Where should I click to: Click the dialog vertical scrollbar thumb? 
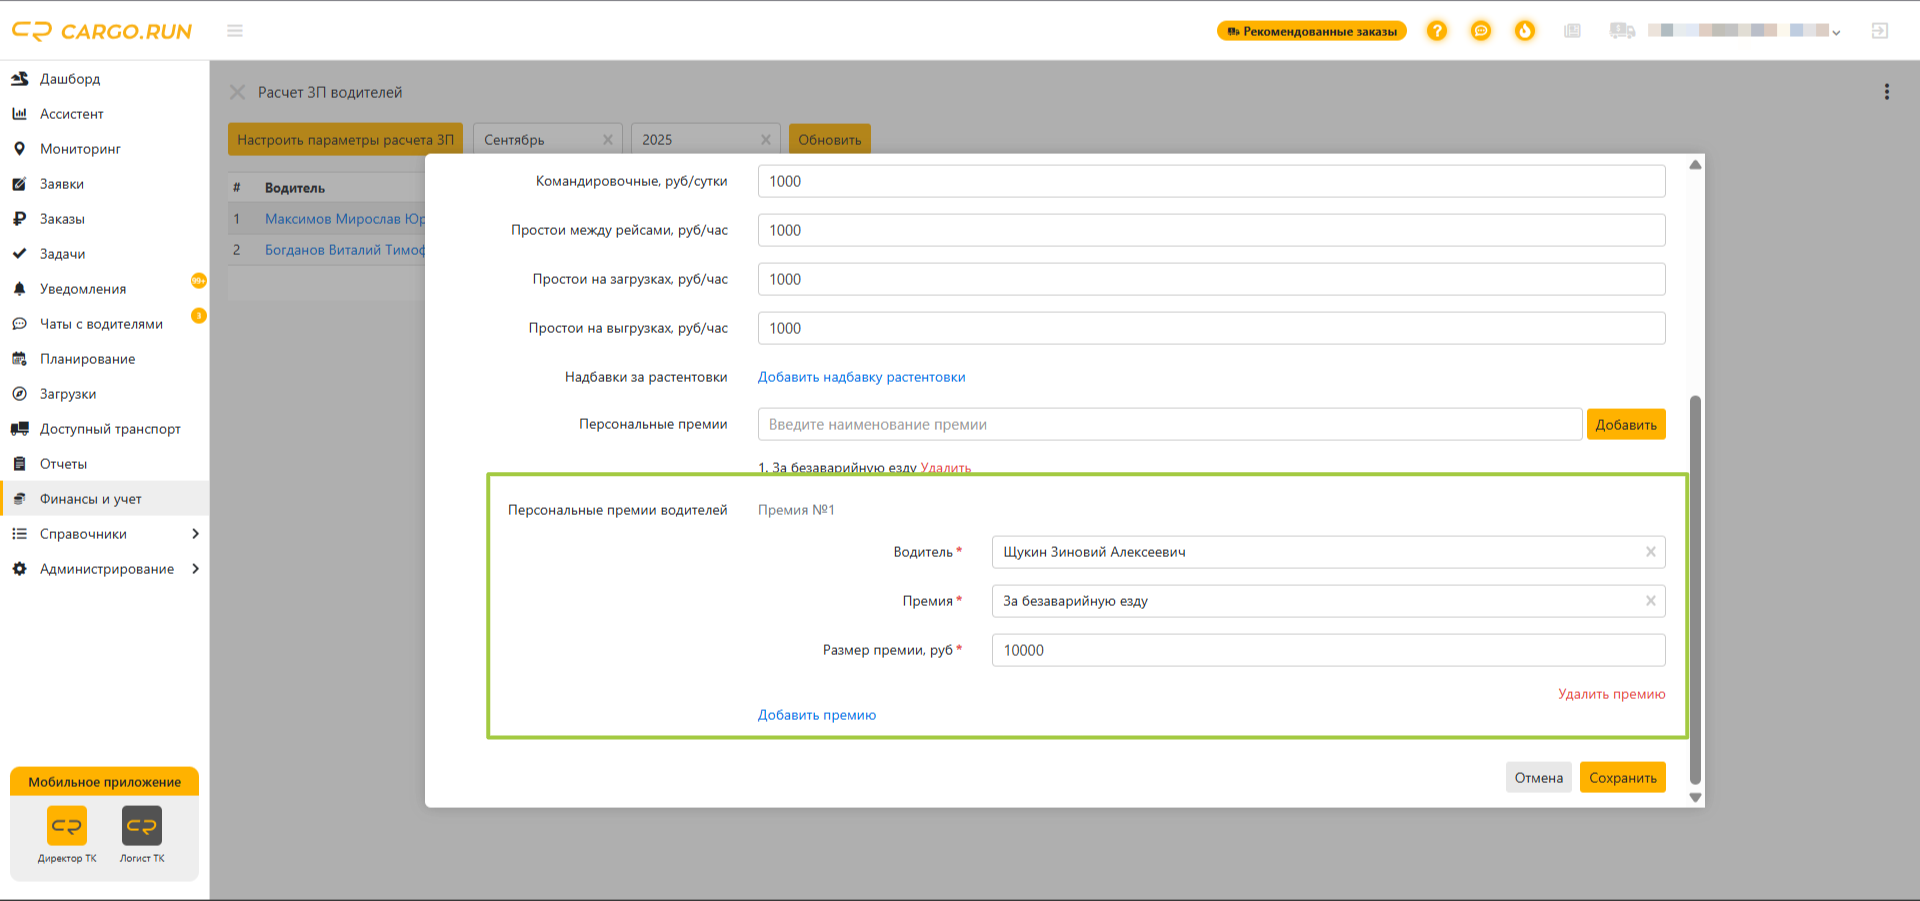(x=1695, y=590)
